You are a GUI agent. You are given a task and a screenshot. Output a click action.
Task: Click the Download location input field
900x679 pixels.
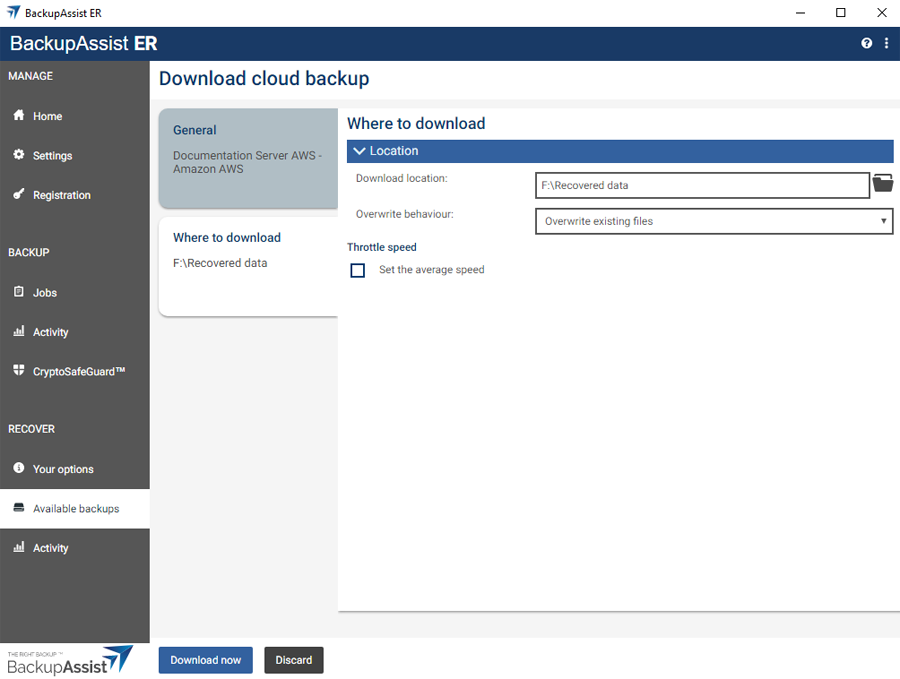702,185
